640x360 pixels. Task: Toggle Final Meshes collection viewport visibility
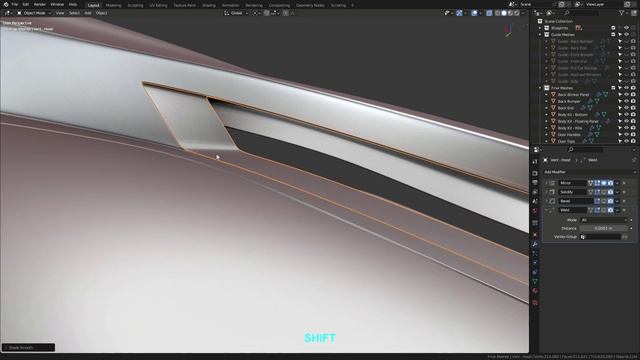click(x=626, y=88)
